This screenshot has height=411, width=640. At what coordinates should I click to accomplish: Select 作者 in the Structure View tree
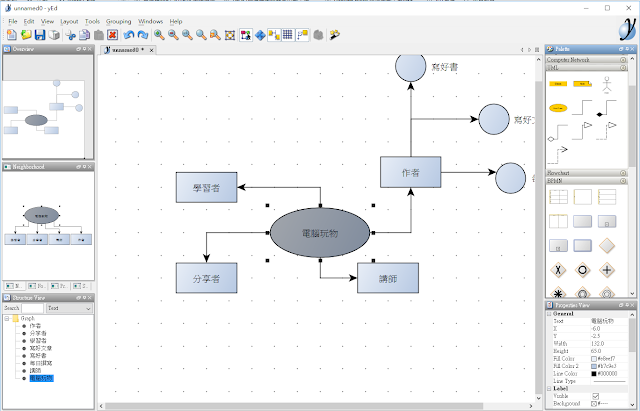[35, 326]
